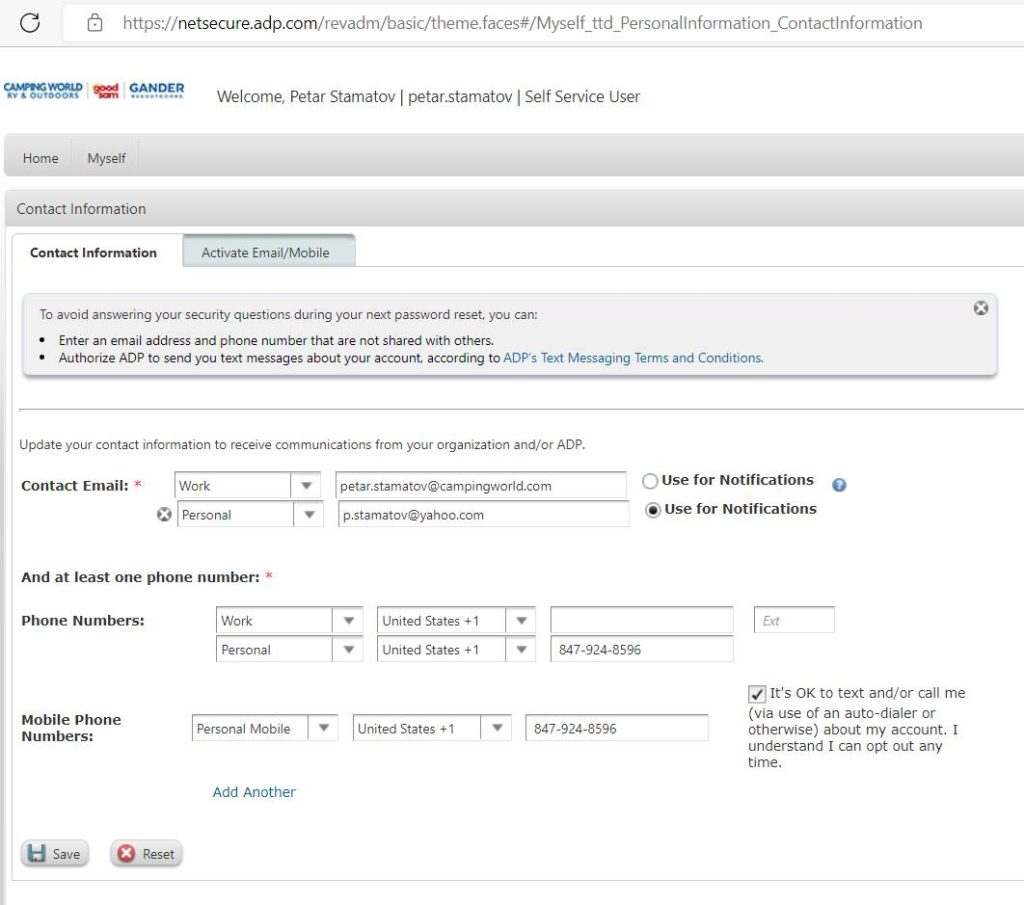Open country code dropdown for Work phone
The height and width of the screenshot is (905, 1024).
tap(520, 621)
